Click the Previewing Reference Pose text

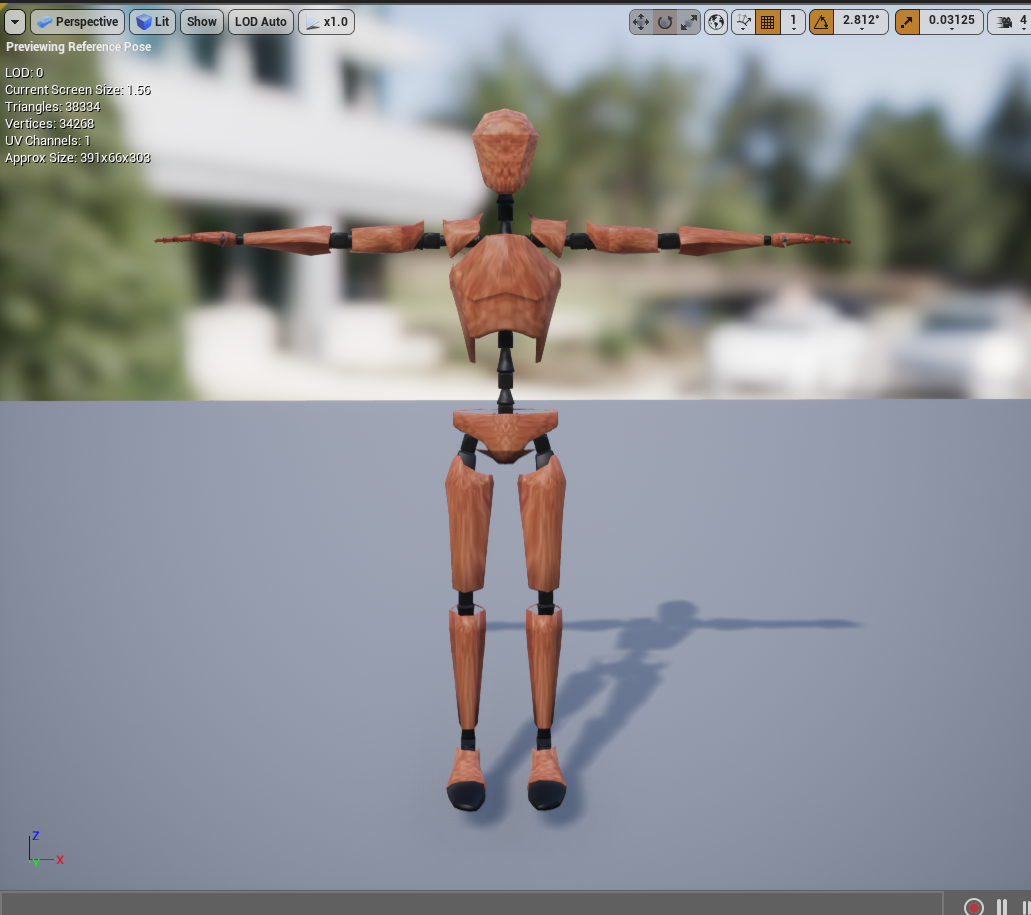[x=79, y=47]
